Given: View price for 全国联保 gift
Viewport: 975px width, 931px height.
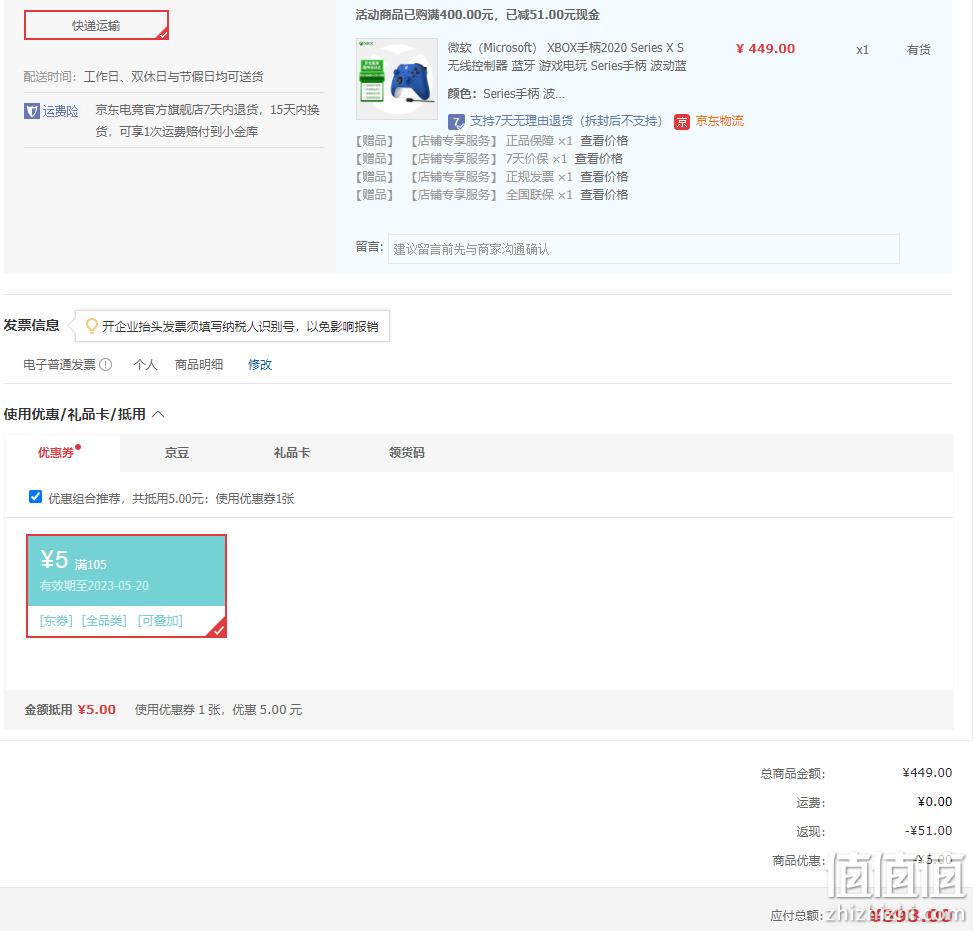Looking at the screenshot, I should tap(604, 195).
